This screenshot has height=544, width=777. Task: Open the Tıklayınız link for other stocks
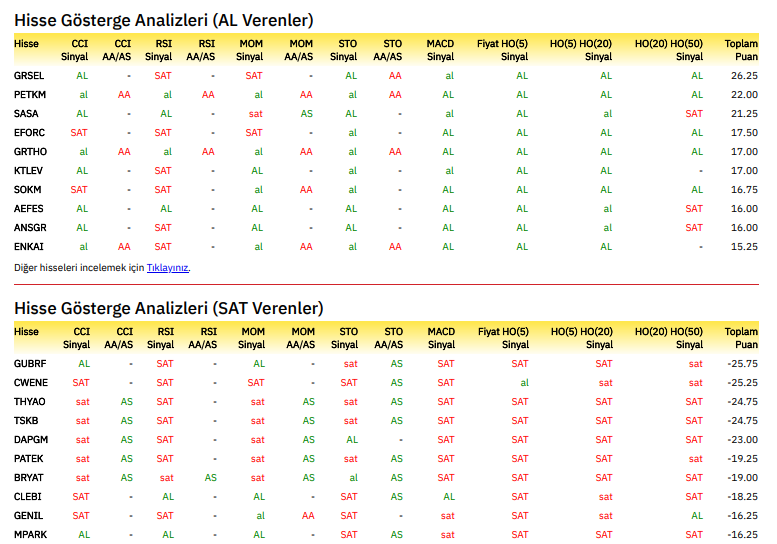(x=167, y=268)
